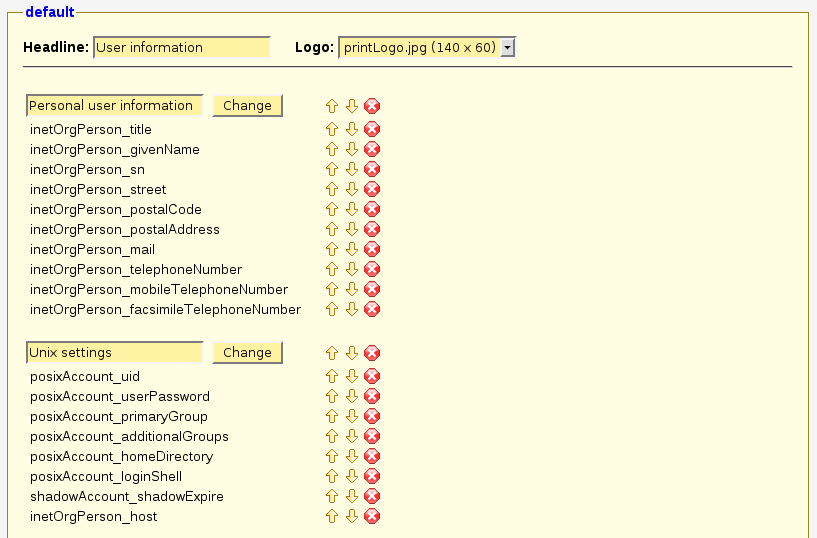Image resolution: width=817 pixels, height=538 pixels.
Task: Move posixAccount_loginShell down
Action: tap(351, 476)
